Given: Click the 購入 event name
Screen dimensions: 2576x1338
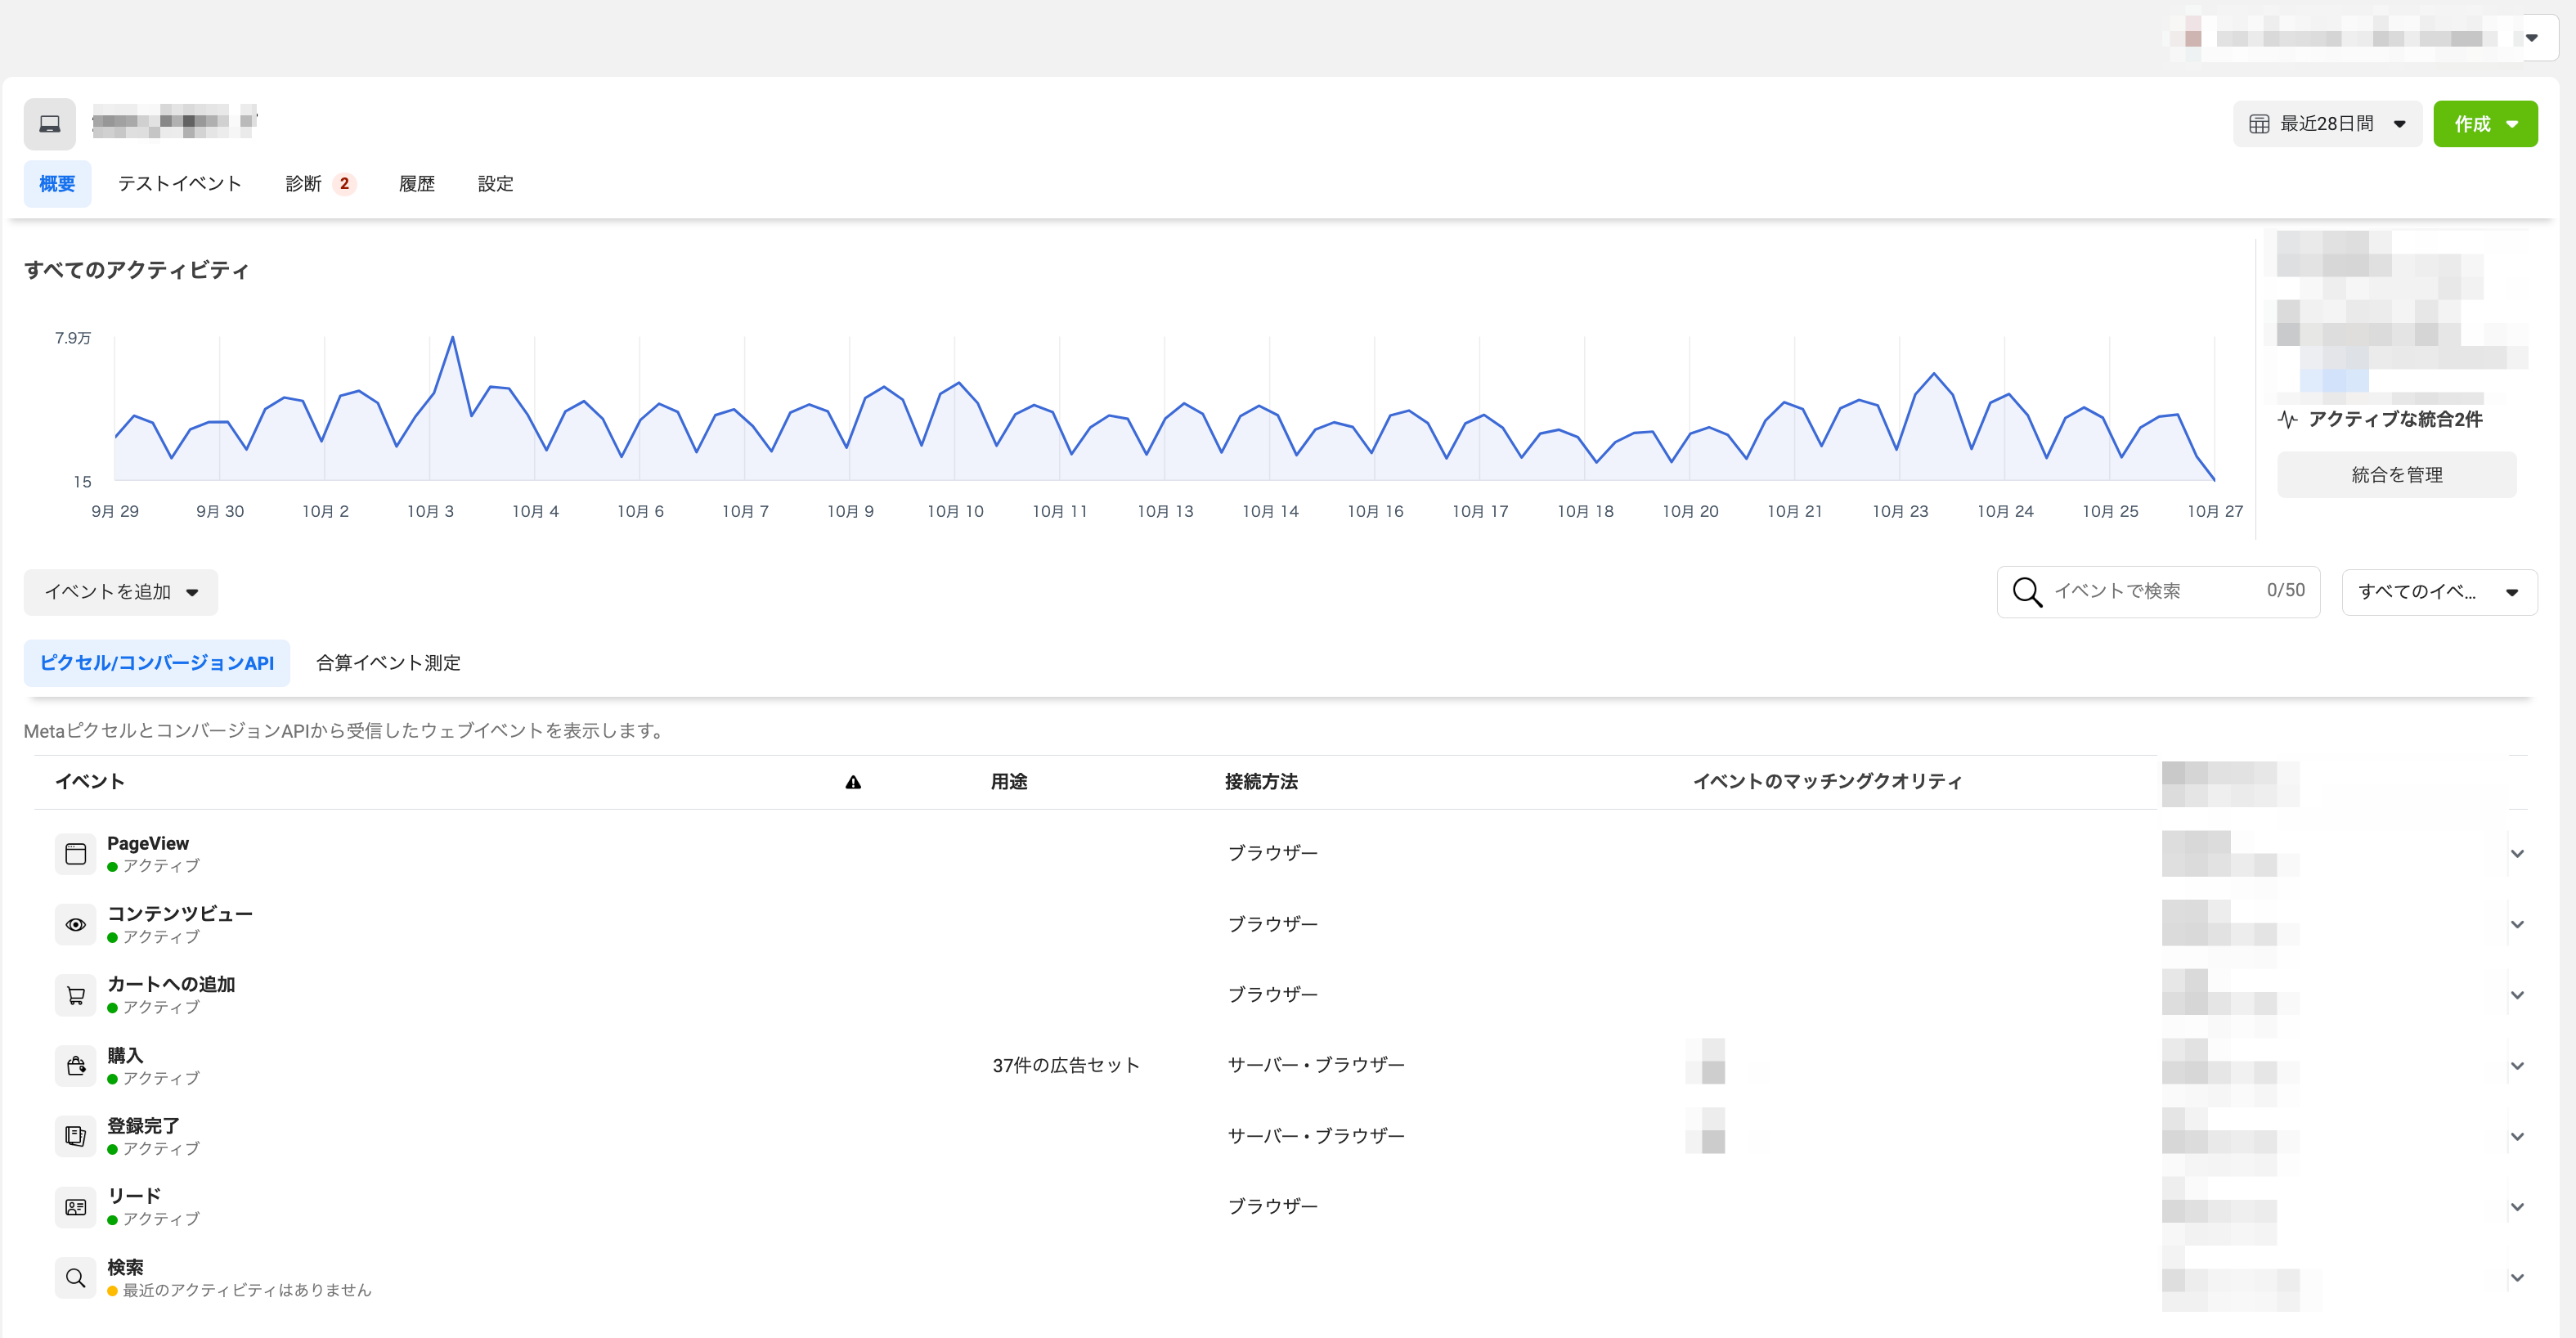Looking at the screenshot, I should 125,1055.
